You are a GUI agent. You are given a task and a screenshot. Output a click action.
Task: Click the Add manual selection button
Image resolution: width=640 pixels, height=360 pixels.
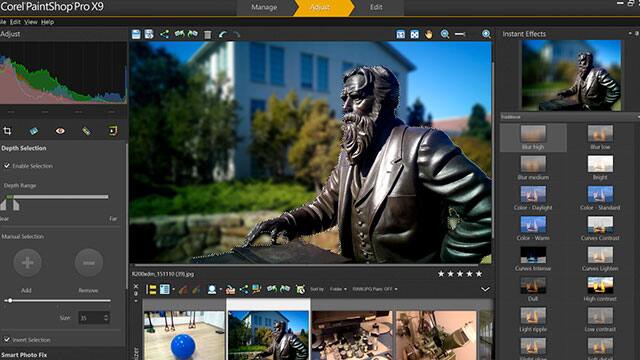point(27,263)
